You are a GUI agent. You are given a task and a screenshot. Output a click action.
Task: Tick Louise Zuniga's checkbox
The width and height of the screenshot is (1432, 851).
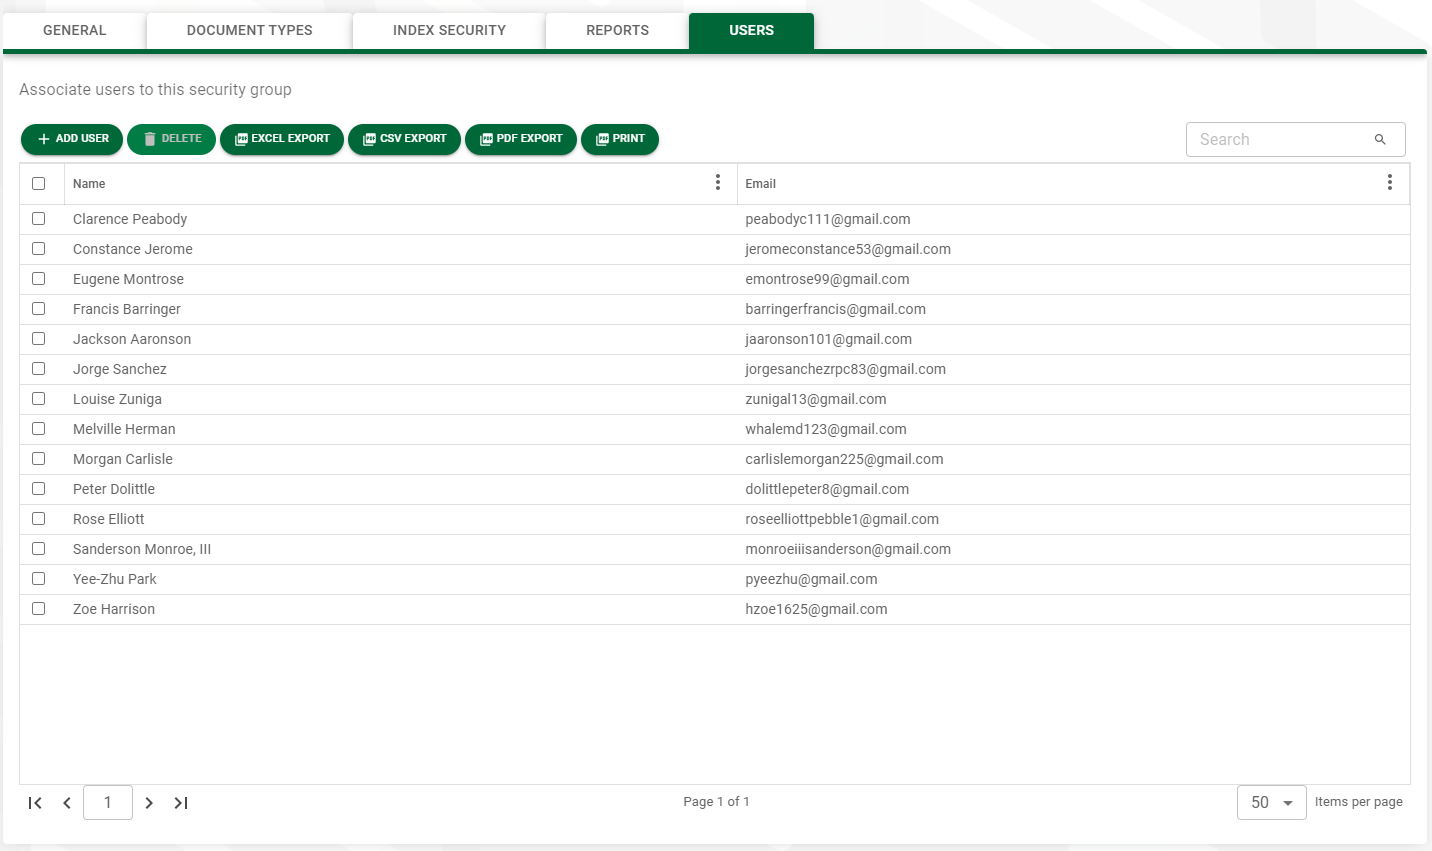[39, 398]
